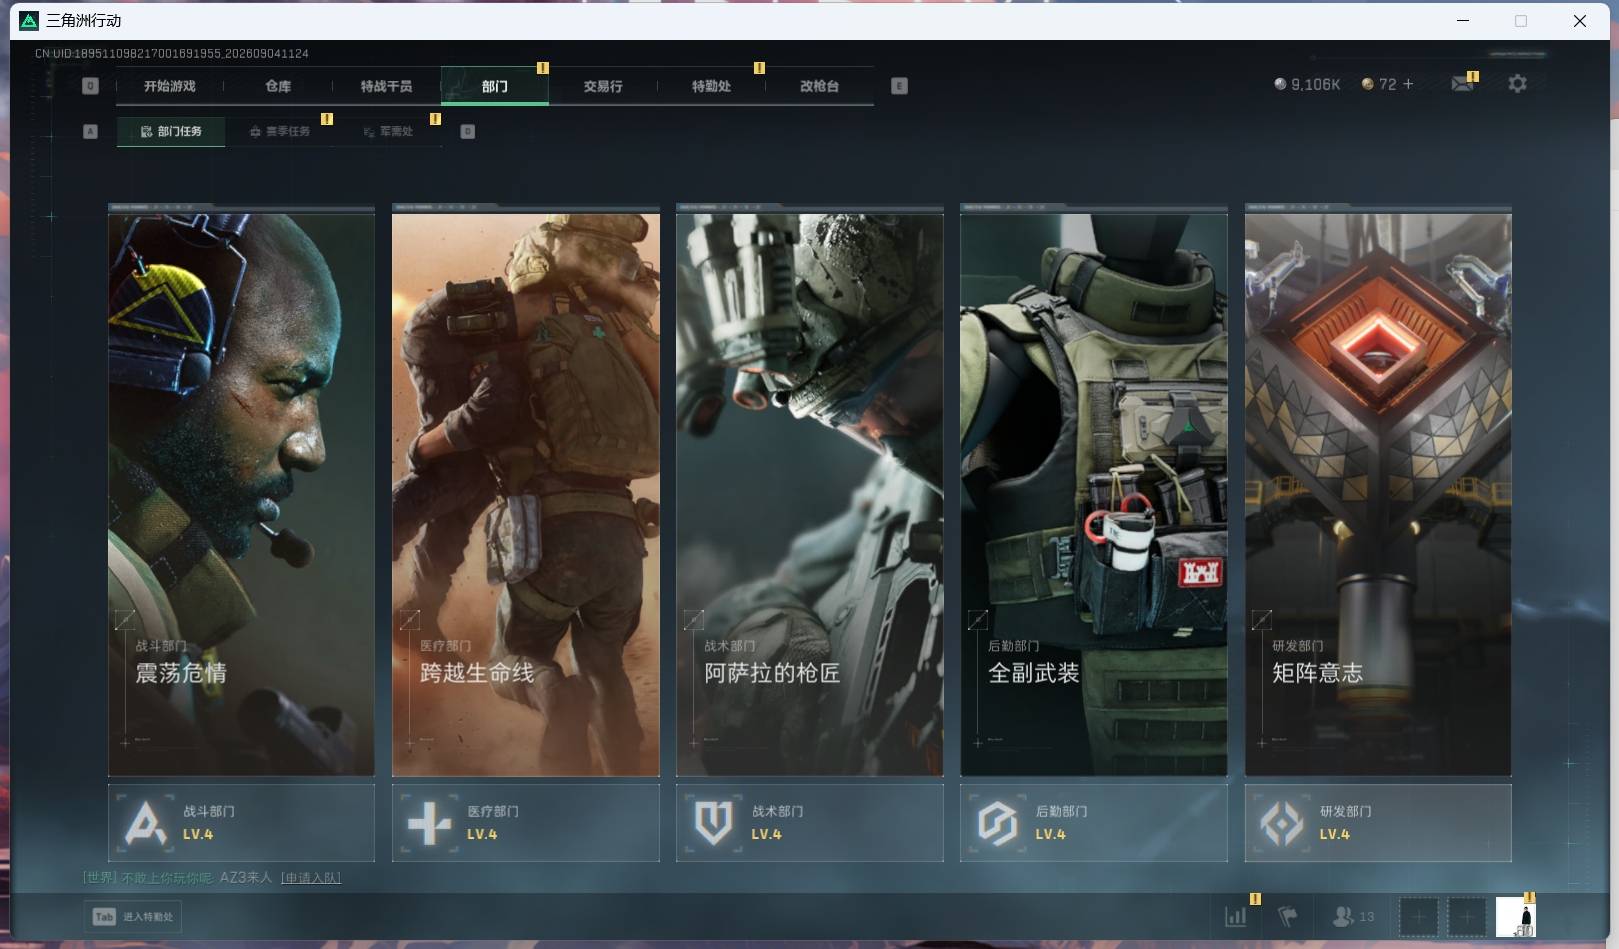This screenshot has height=949, width=1619.
Task: Click the 战术部门 LV.4 button
Action: pyautogui.click(x=809, y=823)
